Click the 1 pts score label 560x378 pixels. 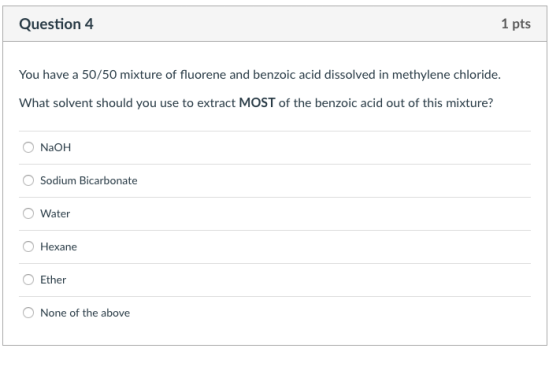pos(516,24)
